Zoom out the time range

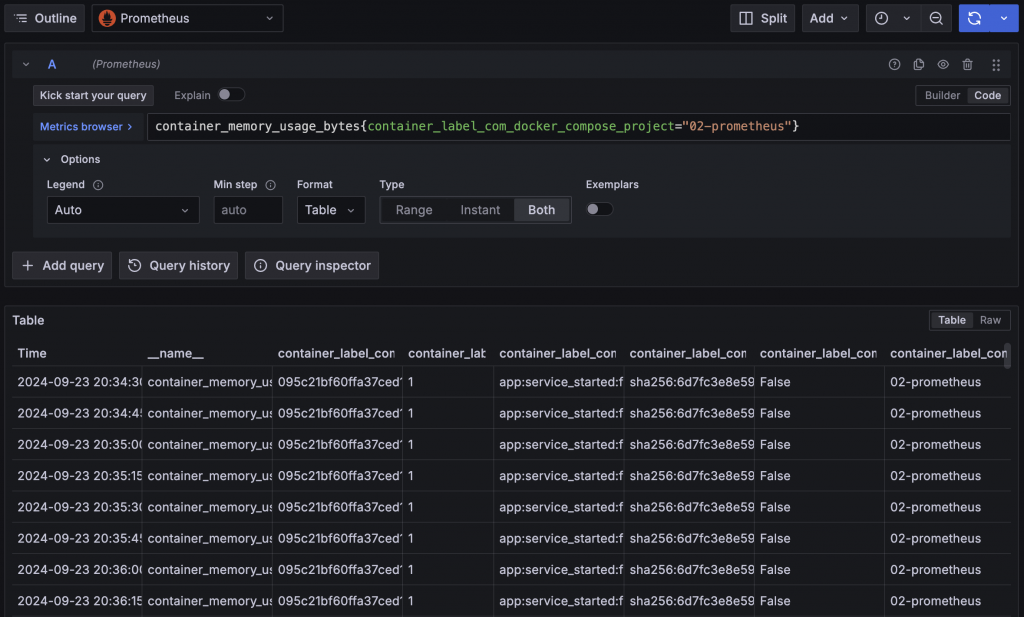click(936, 18)
